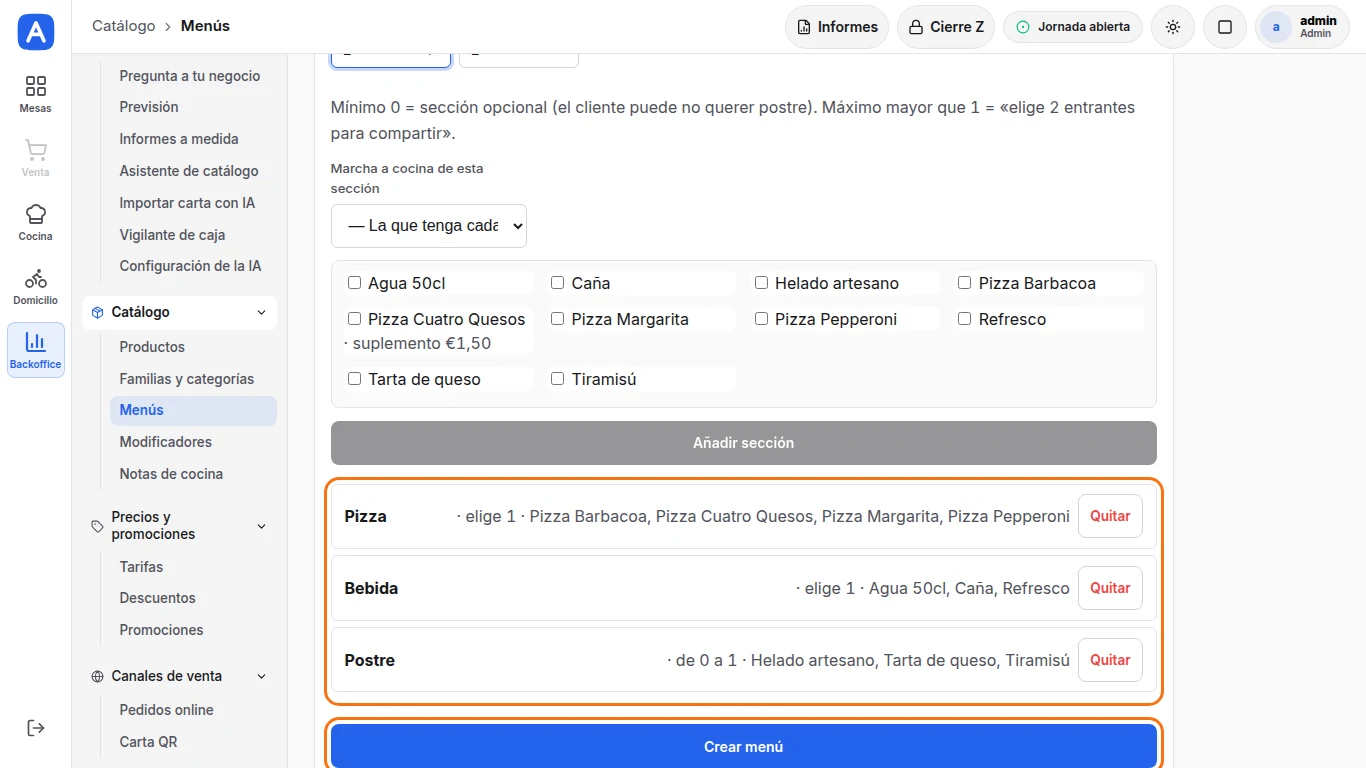
Task: Click the Crear menú button
Action: [x=744, y=746]
